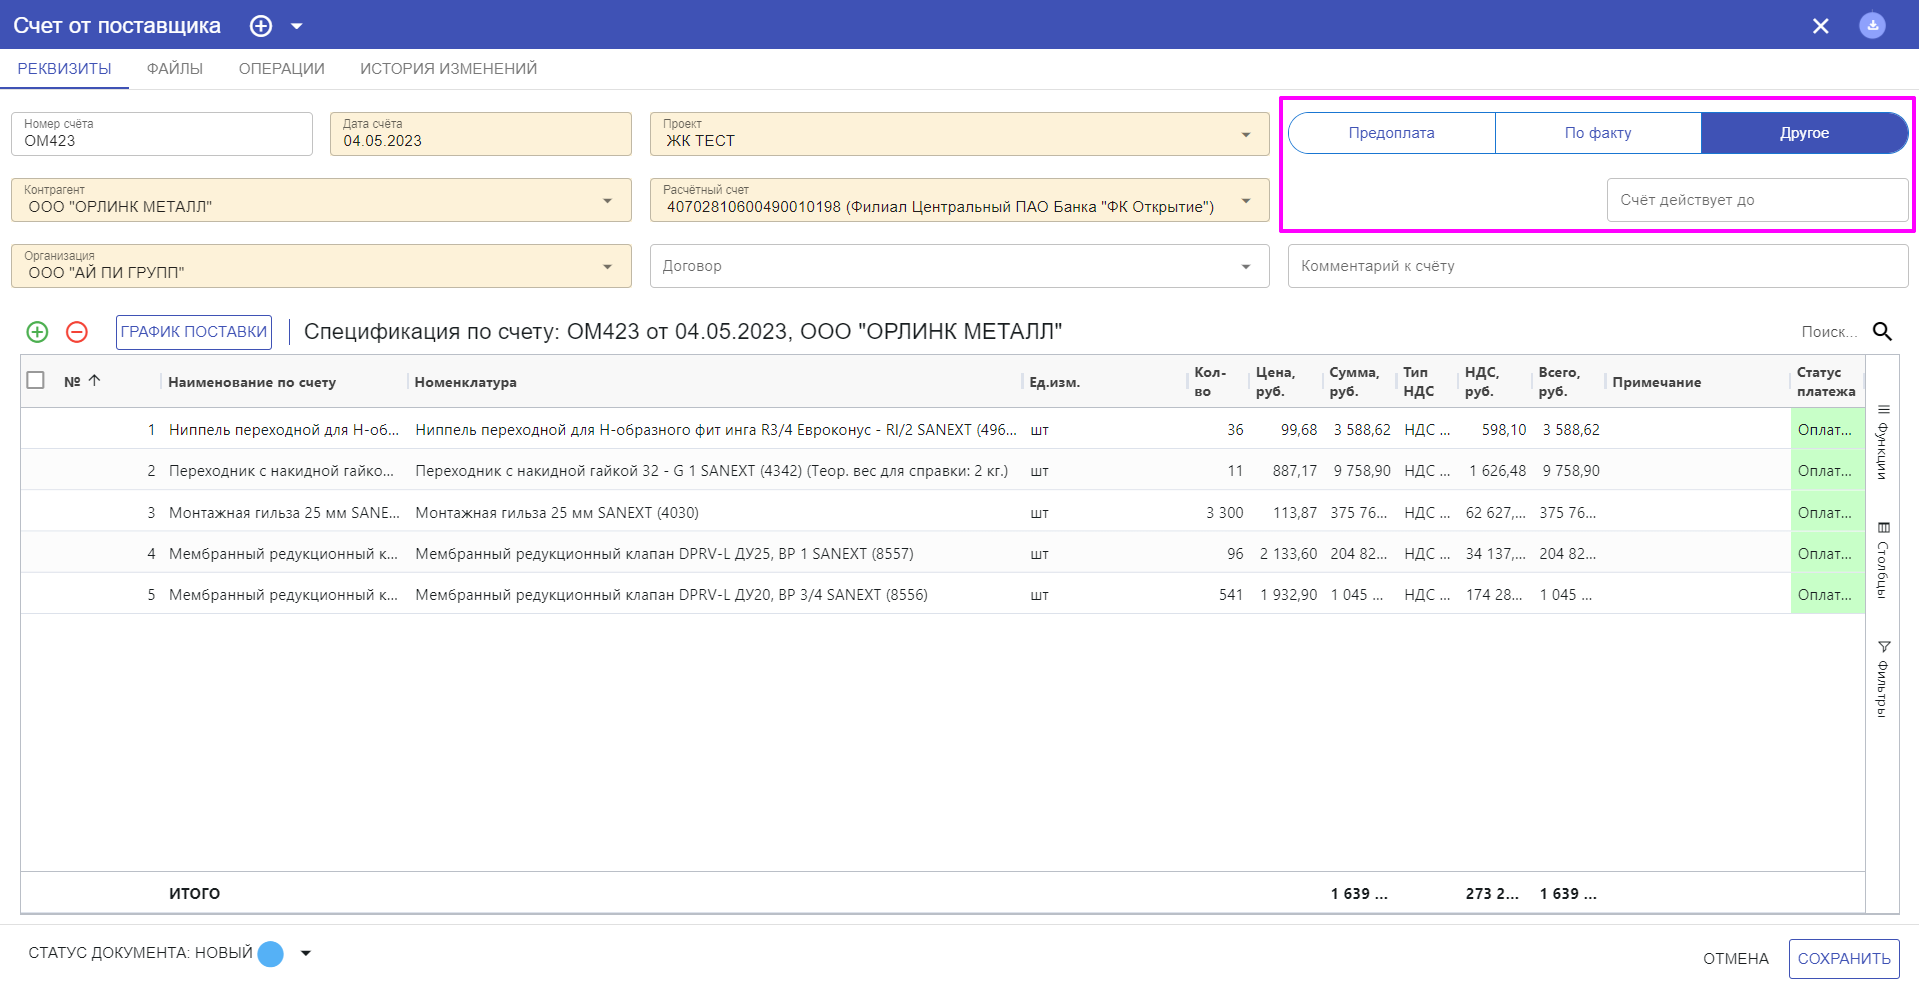The image size is (1919, 989).
Task: Sort by Статус платежа column header
Action: pos(1826,381)
